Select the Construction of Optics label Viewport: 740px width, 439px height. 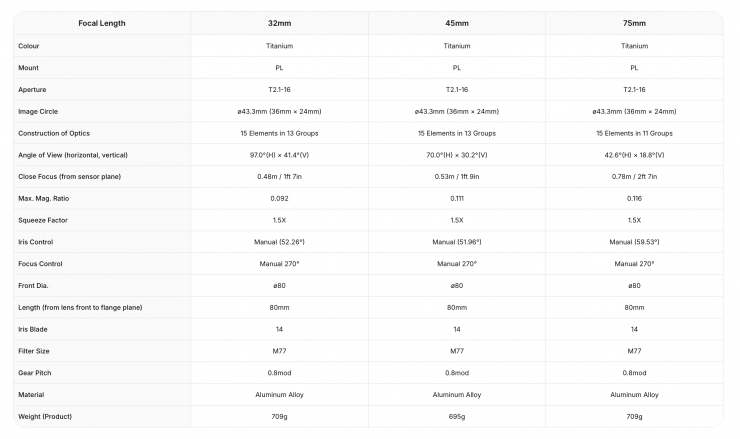pos(54,133)
